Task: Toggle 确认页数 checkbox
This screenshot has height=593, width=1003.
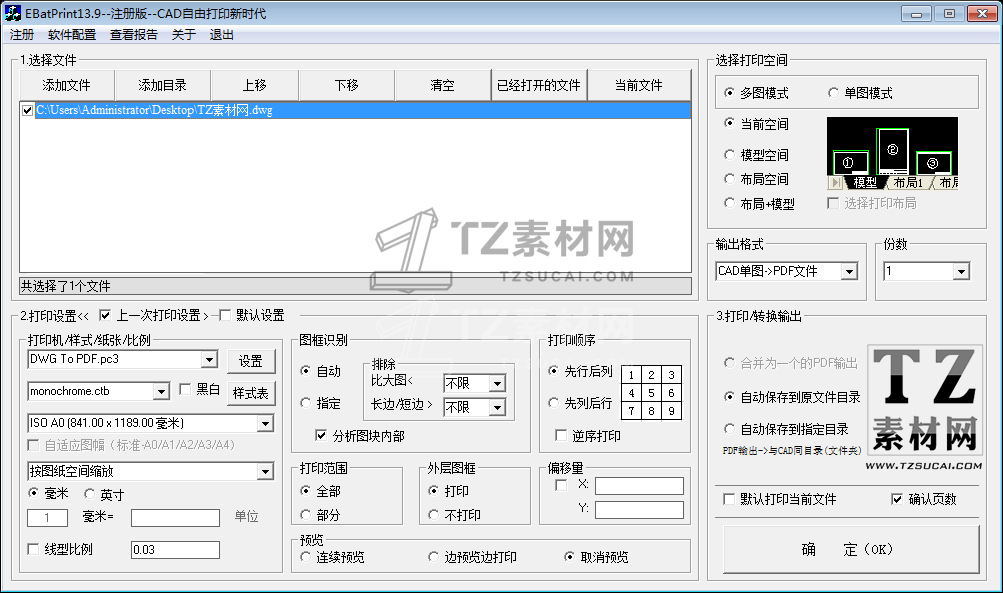Action: [x=897, y=498]
